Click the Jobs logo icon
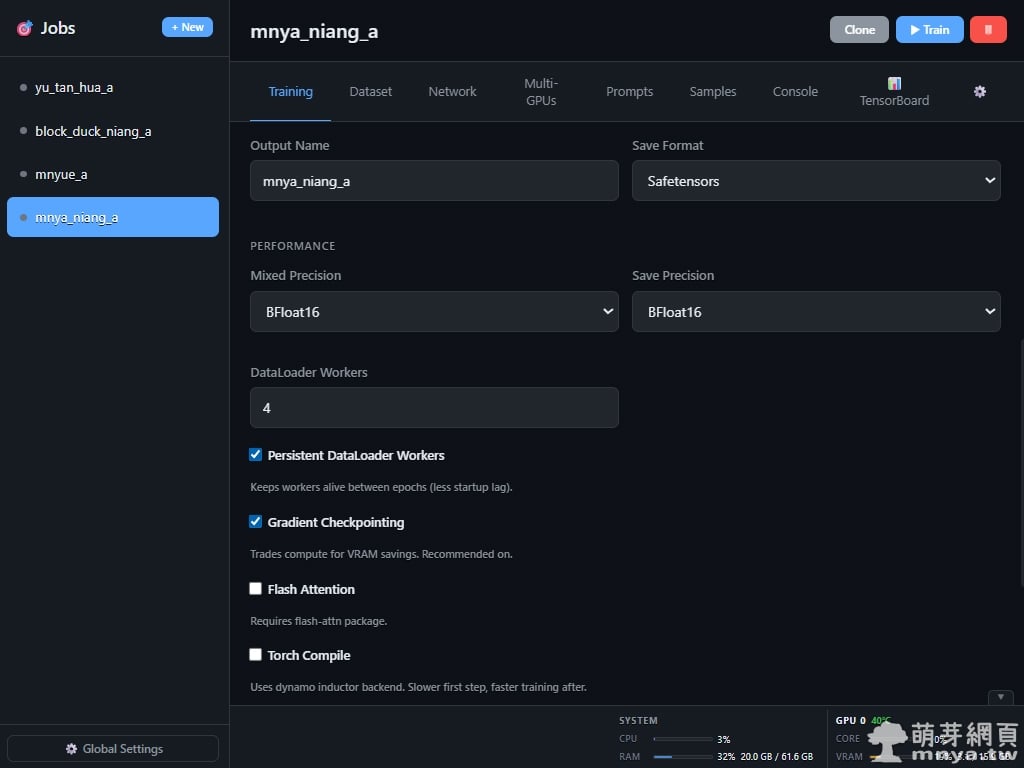Image resolution: width=1024 pixels, height=768 pixels. pos(24,29)
